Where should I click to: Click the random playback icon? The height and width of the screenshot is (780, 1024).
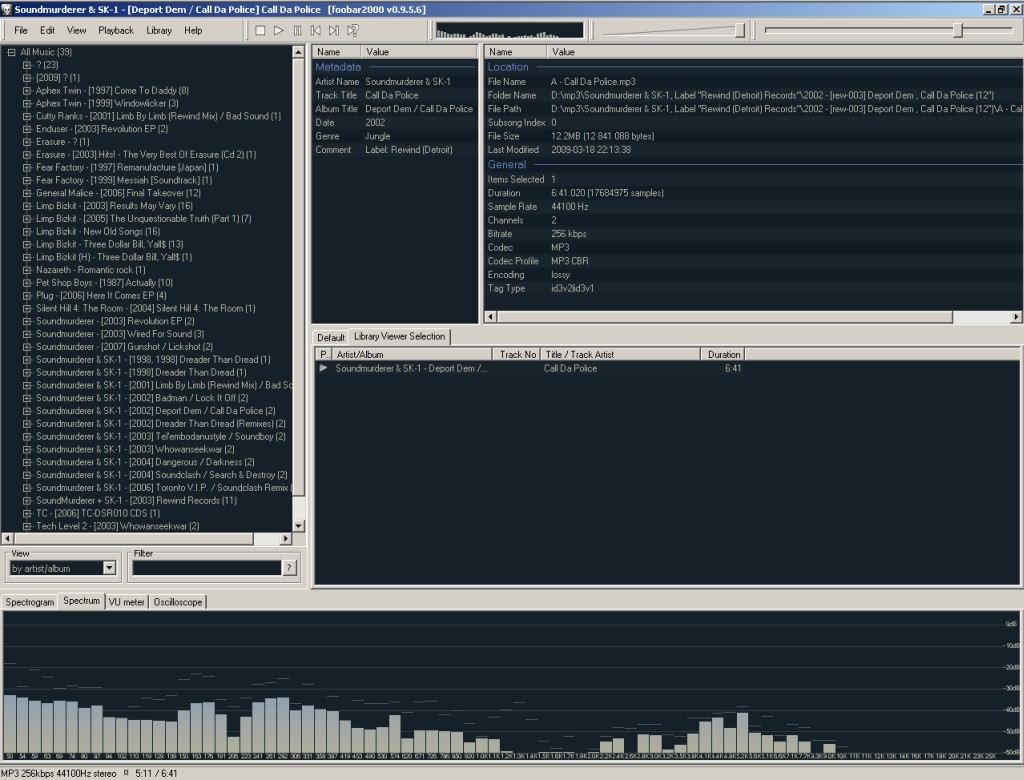pyautogui.click(x=353, y=31)
